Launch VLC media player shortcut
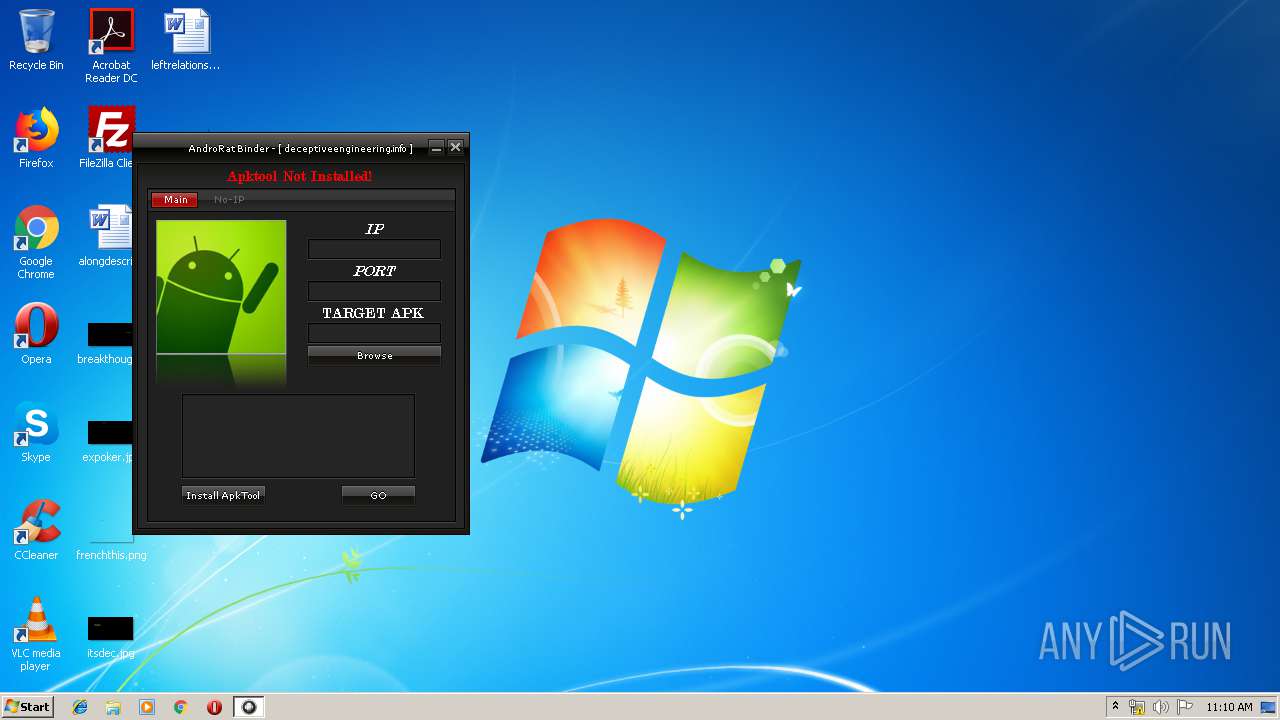The height and width of the screenshot is (720, 1280). click(36, 634)
